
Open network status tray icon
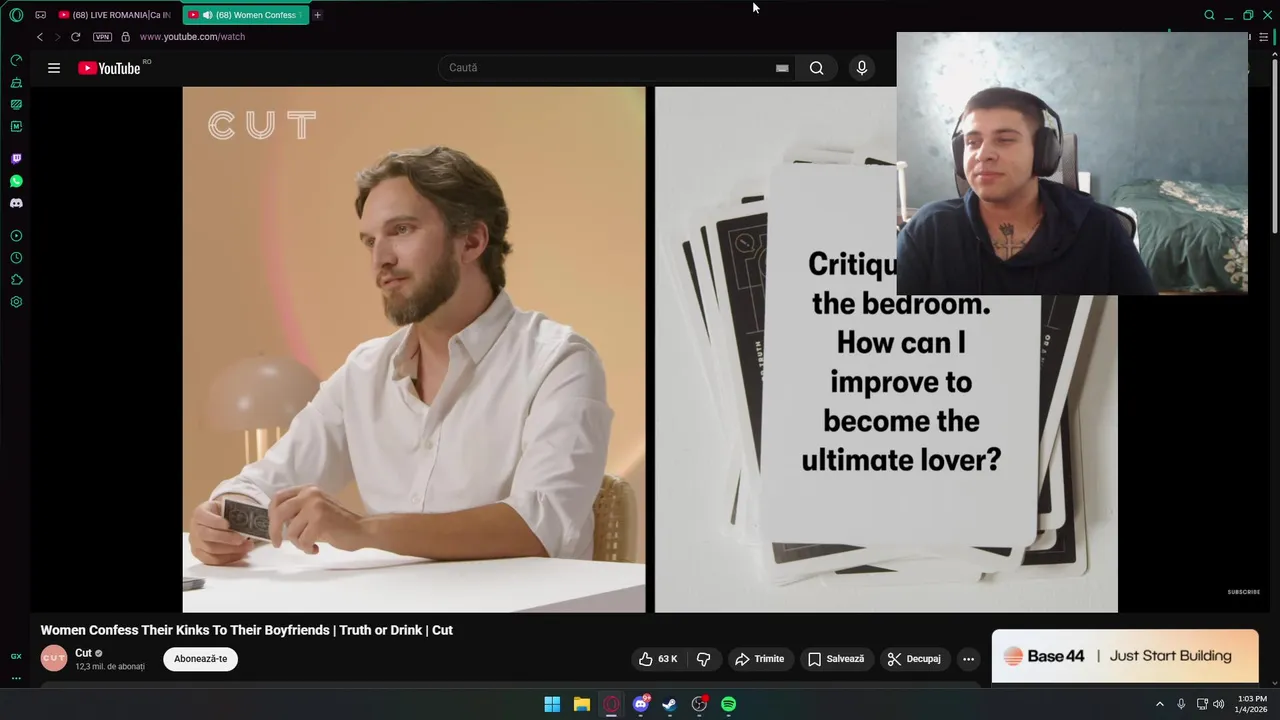[1202, 704]
